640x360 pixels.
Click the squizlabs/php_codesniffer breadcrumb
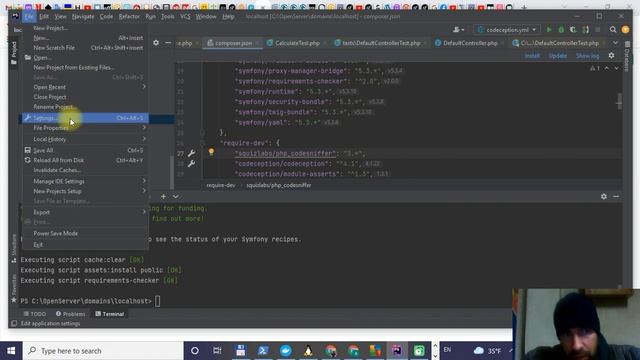pyautogui.click(x=279, y=185)
